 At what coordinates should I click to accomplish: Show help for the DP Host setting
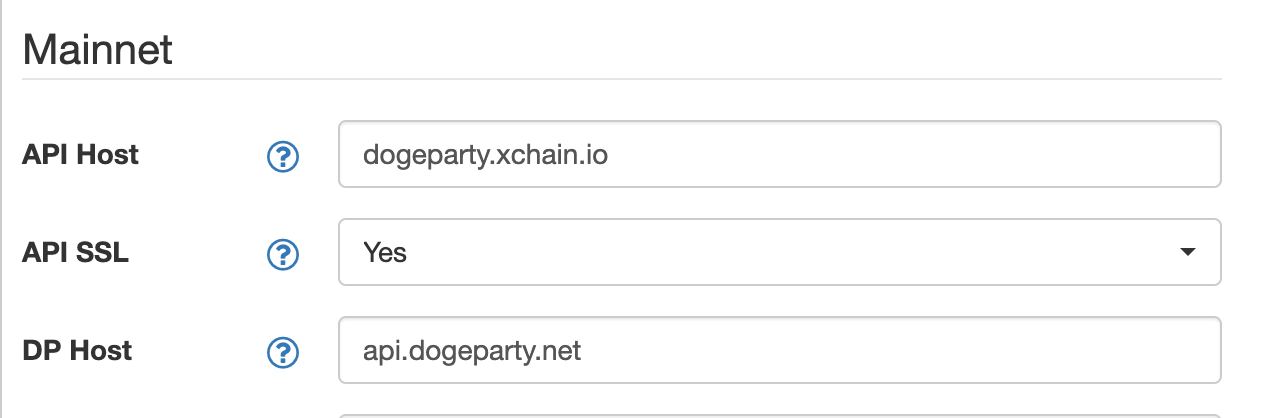[283, 352]
